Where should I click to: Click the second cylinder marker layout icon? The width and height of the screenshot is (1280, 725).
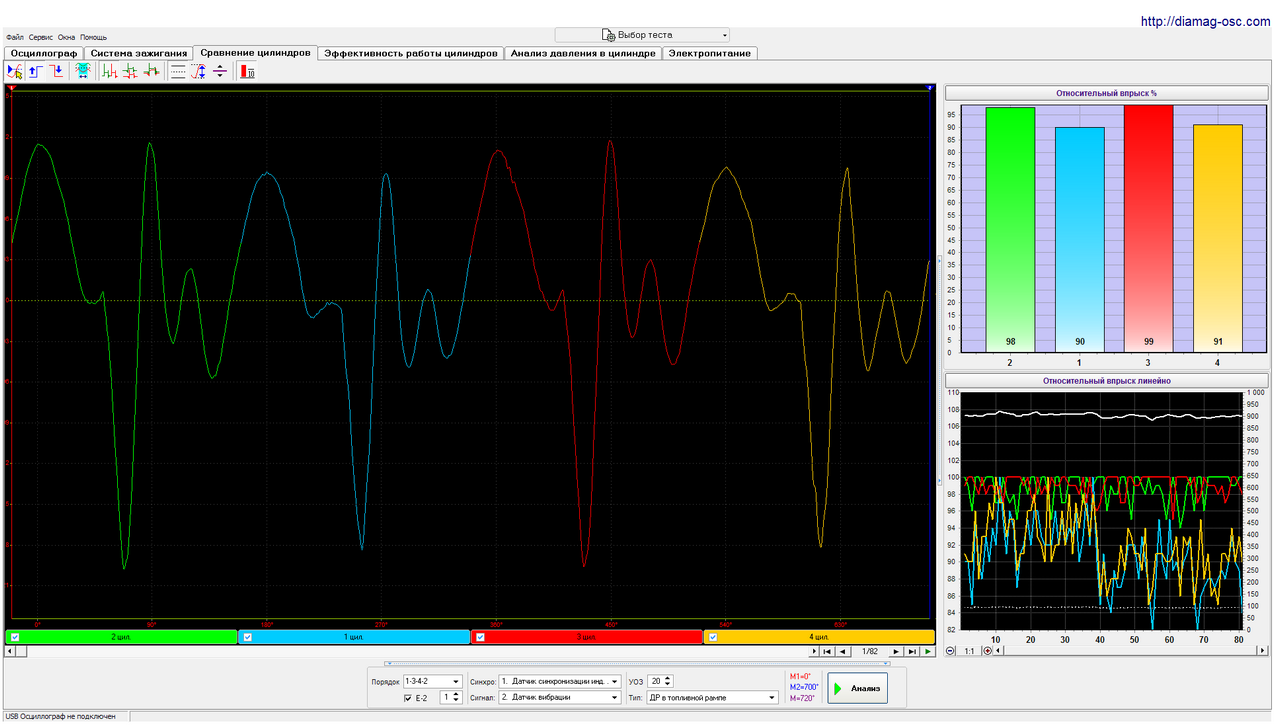(130, 71)
